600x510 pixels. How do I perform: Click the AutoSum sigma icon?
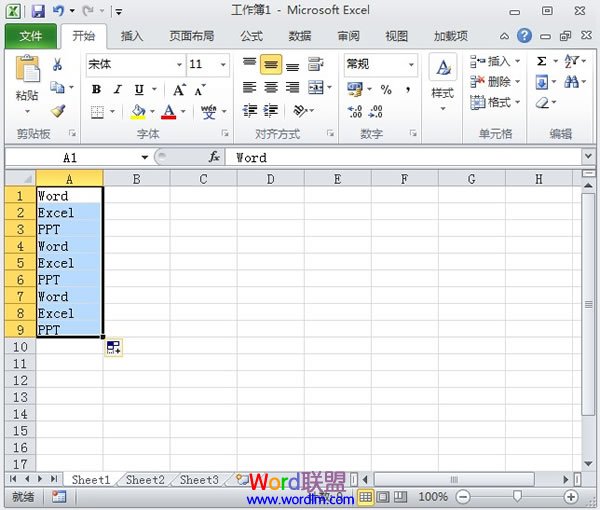542,62
